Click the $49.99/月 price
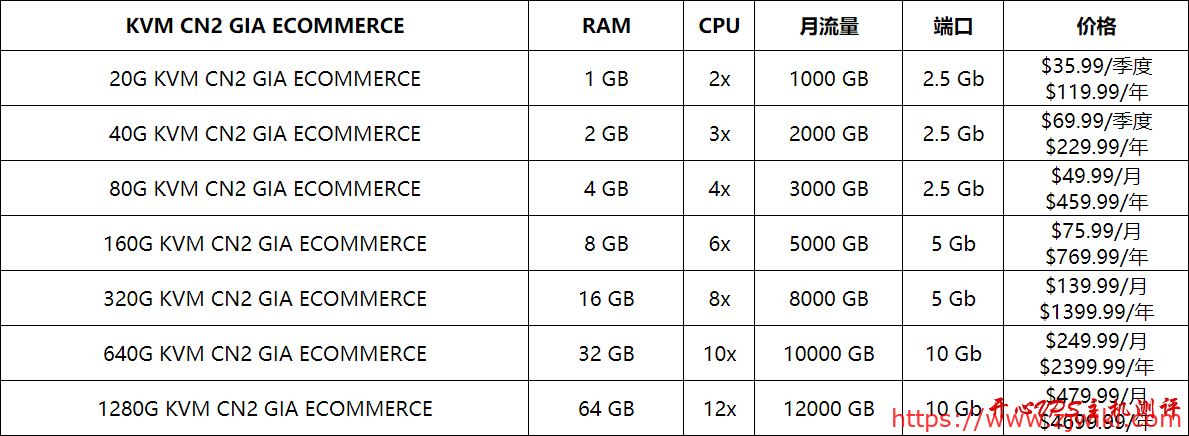 pyautogui.click(x=1096, y=176)
